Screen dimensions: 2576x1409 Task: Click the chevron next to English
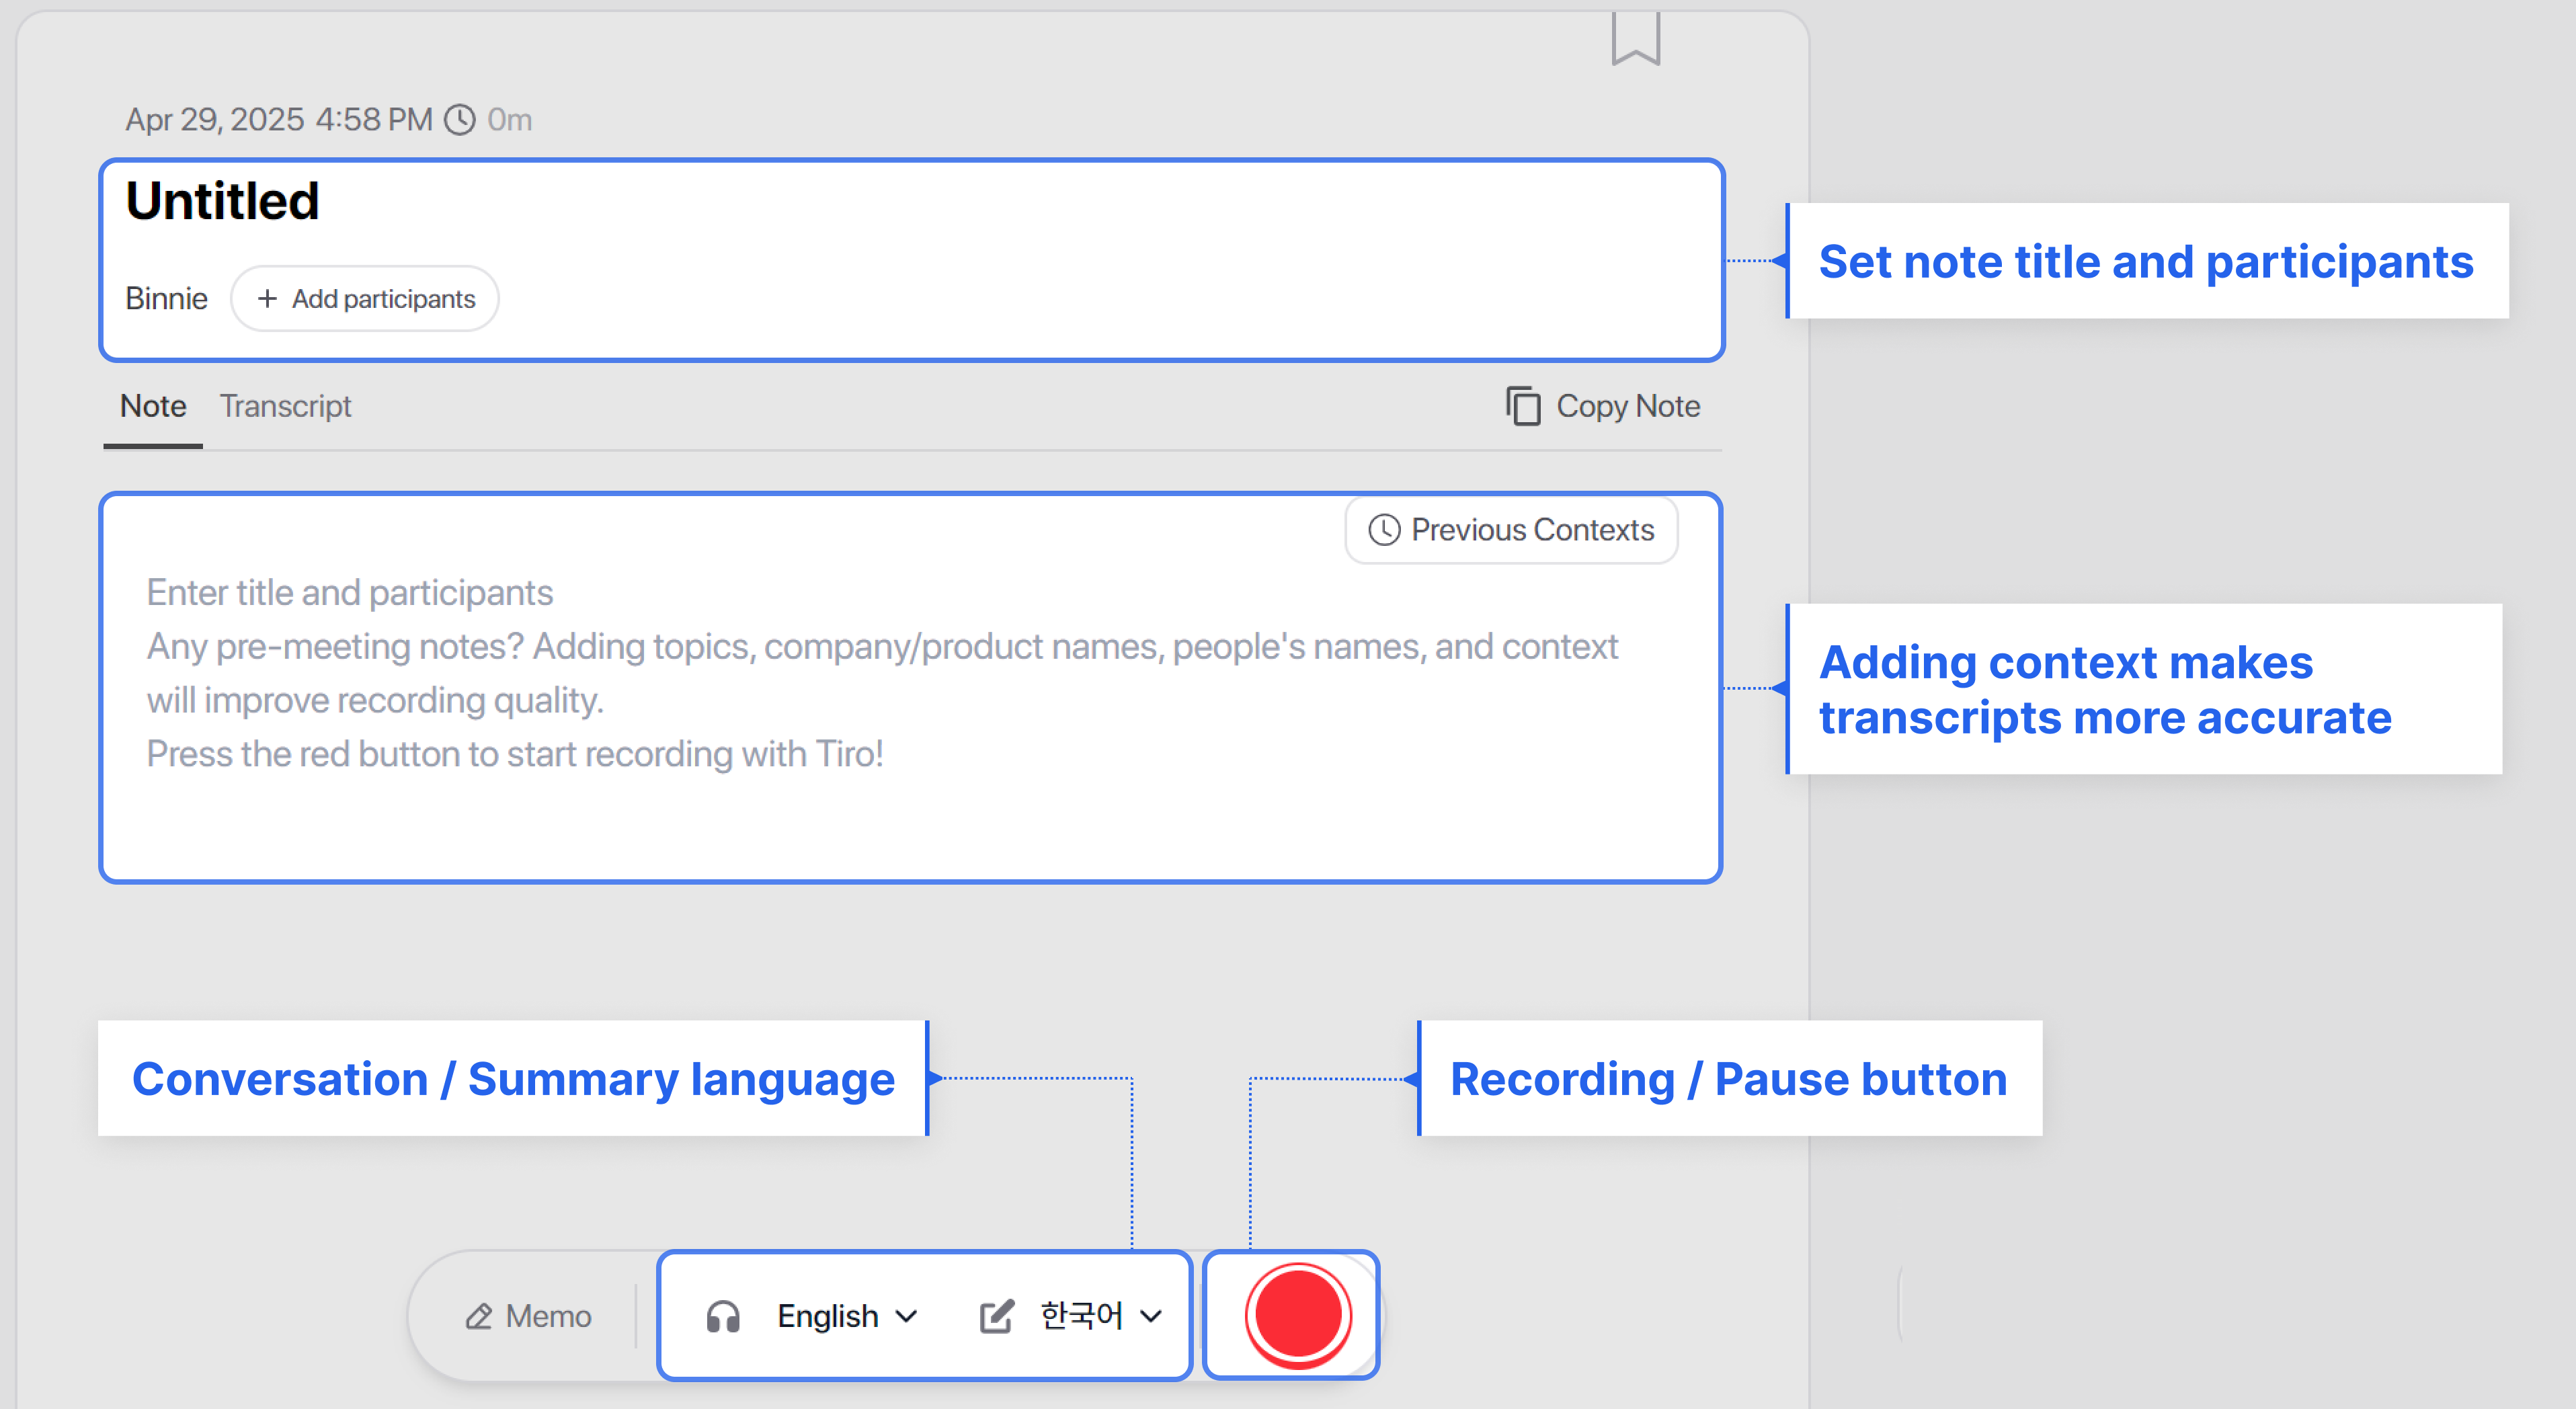906,1316
